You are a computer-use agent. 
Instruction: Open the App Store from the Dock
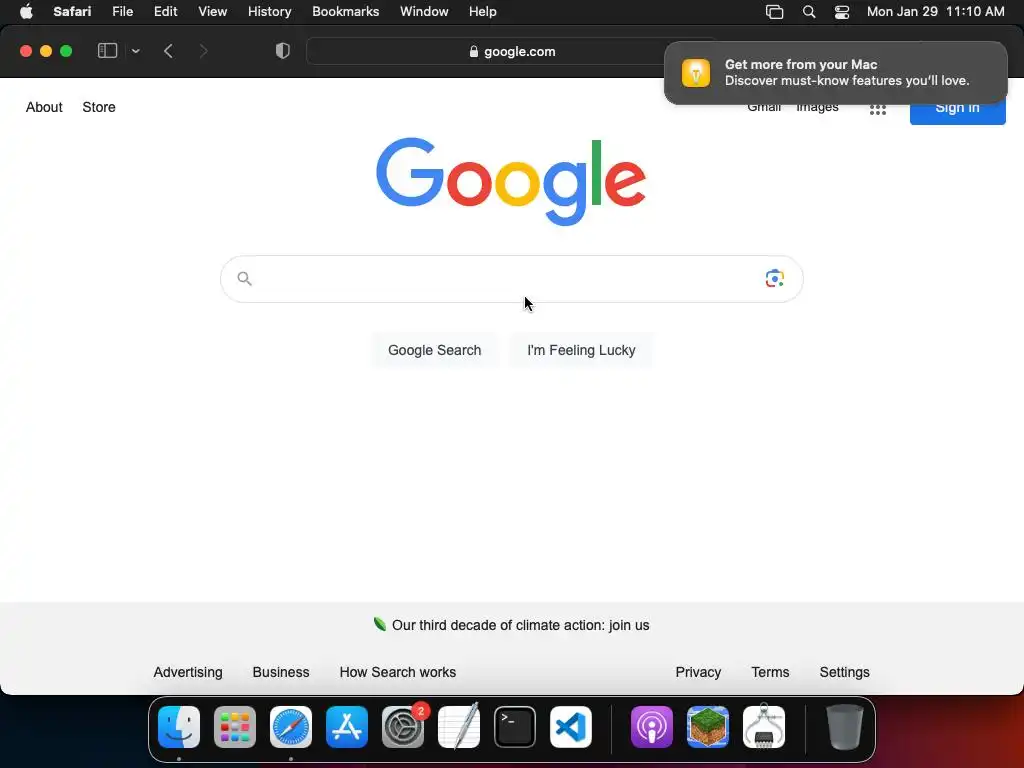click(347, 727)
